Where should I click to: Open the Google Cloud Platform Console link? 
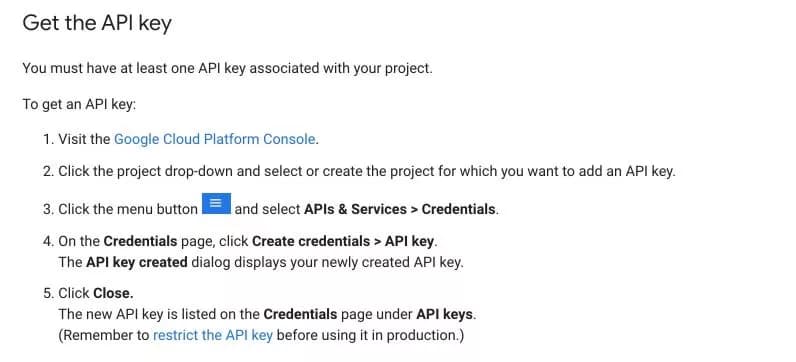[x=214, y=139]
